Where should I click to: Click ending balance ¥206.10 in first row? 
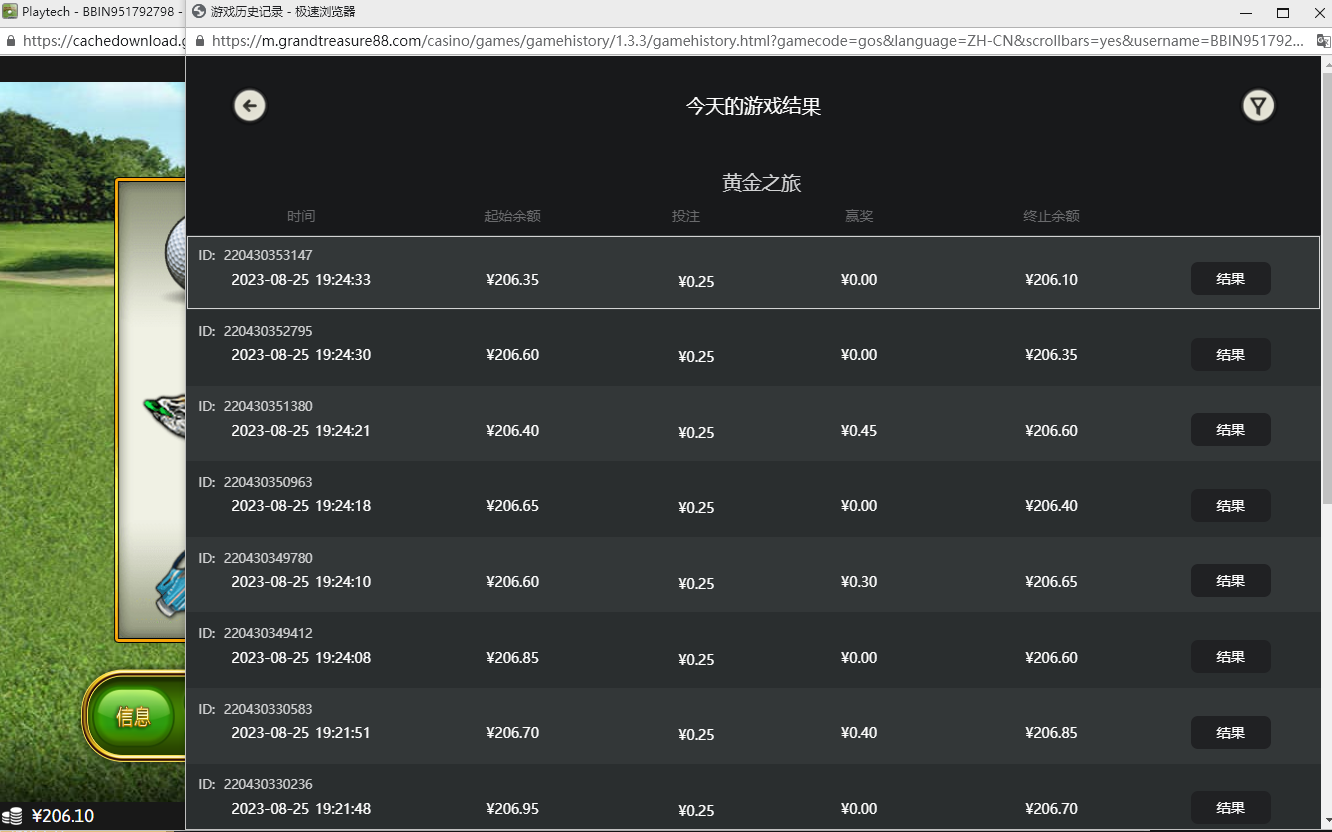point(1051,280)
